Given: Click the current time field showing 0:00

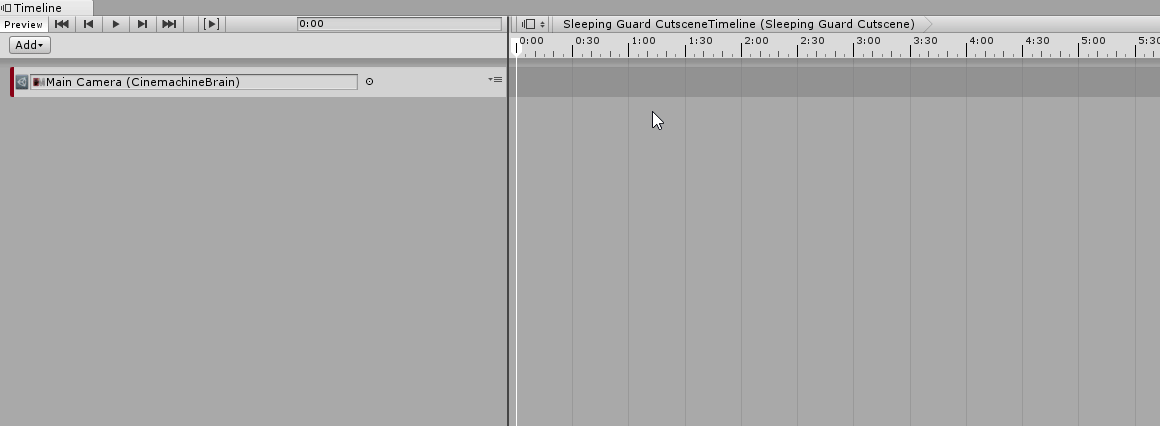Looking at the screenshot, I should click(x=399, y=24).
